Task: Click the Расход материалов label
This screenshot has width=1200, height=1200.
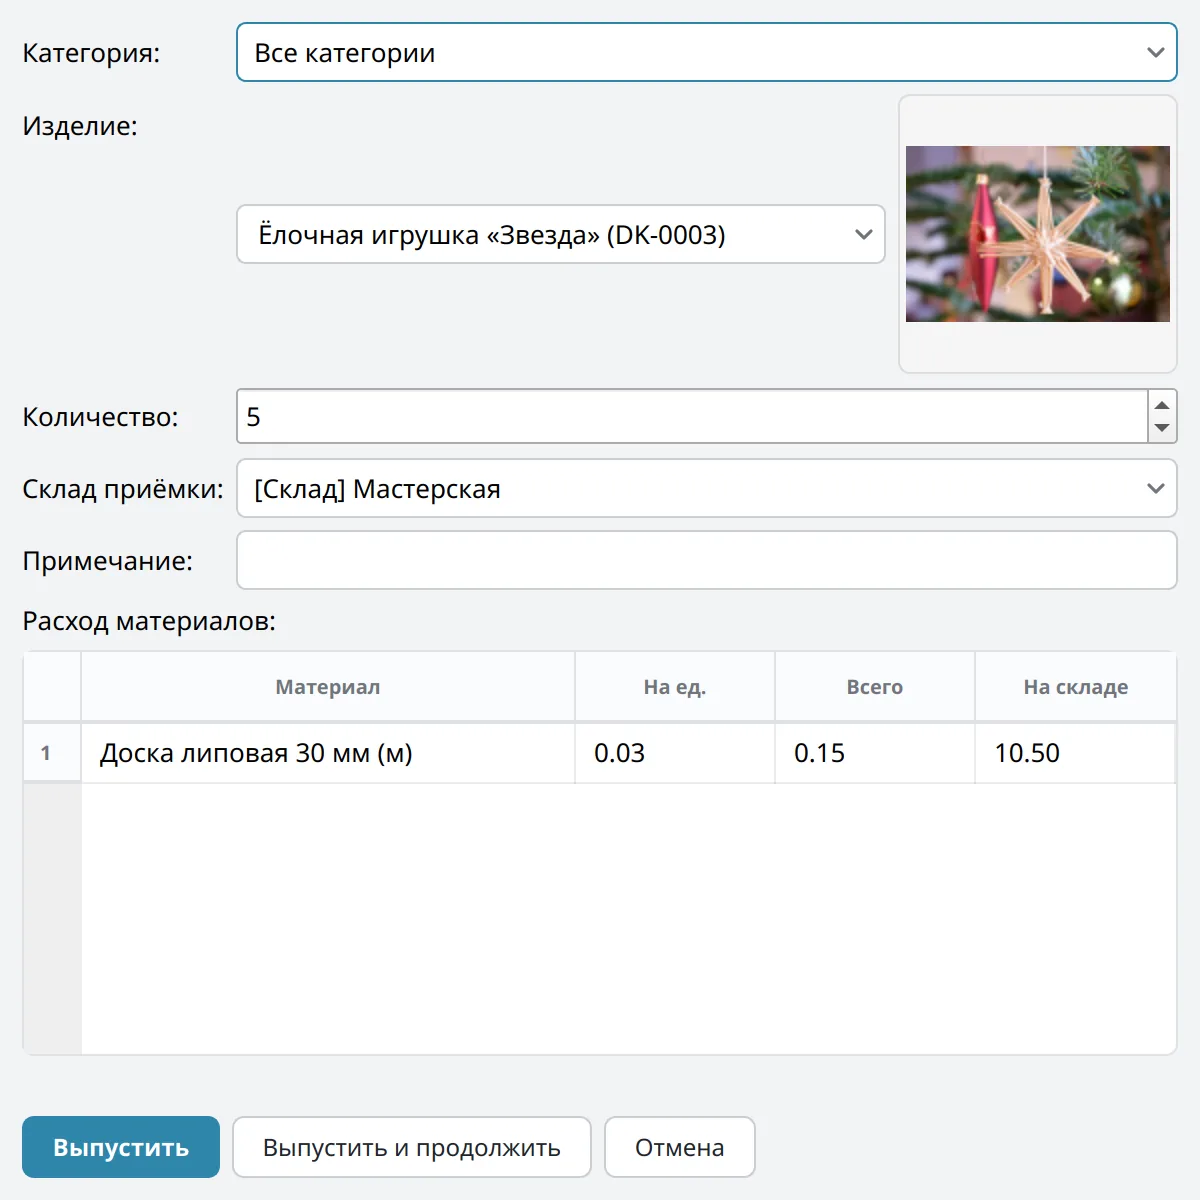Action: (x=149, y=621)
